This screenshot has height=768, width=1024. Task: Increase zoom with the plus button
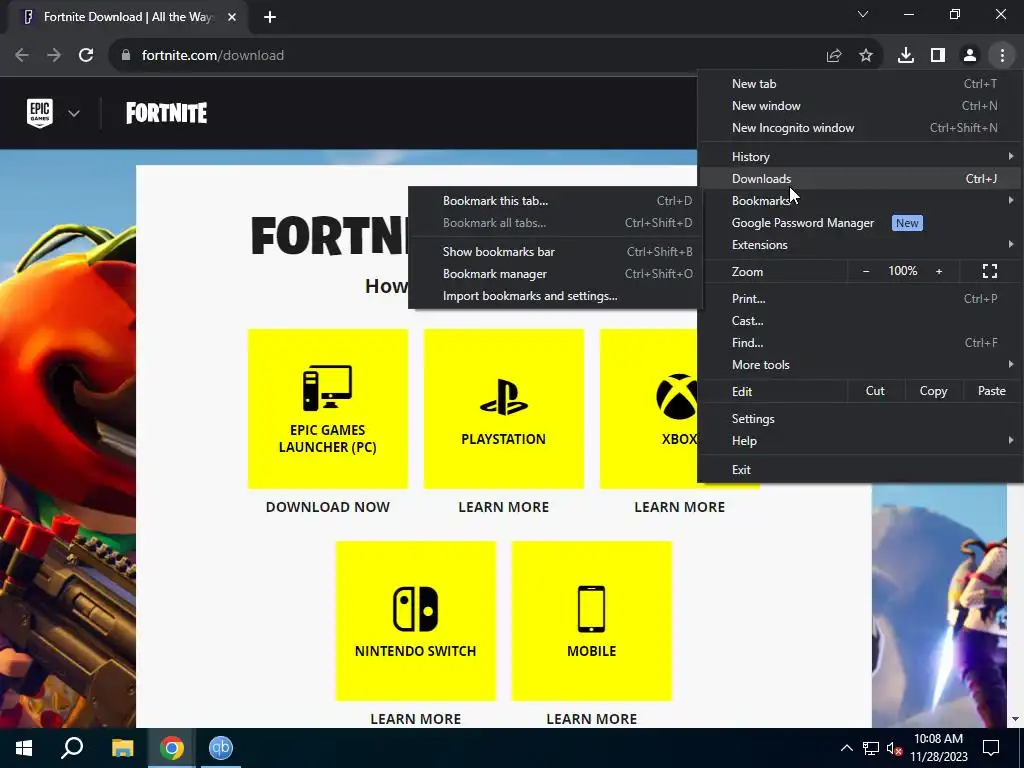coord(939,271)
